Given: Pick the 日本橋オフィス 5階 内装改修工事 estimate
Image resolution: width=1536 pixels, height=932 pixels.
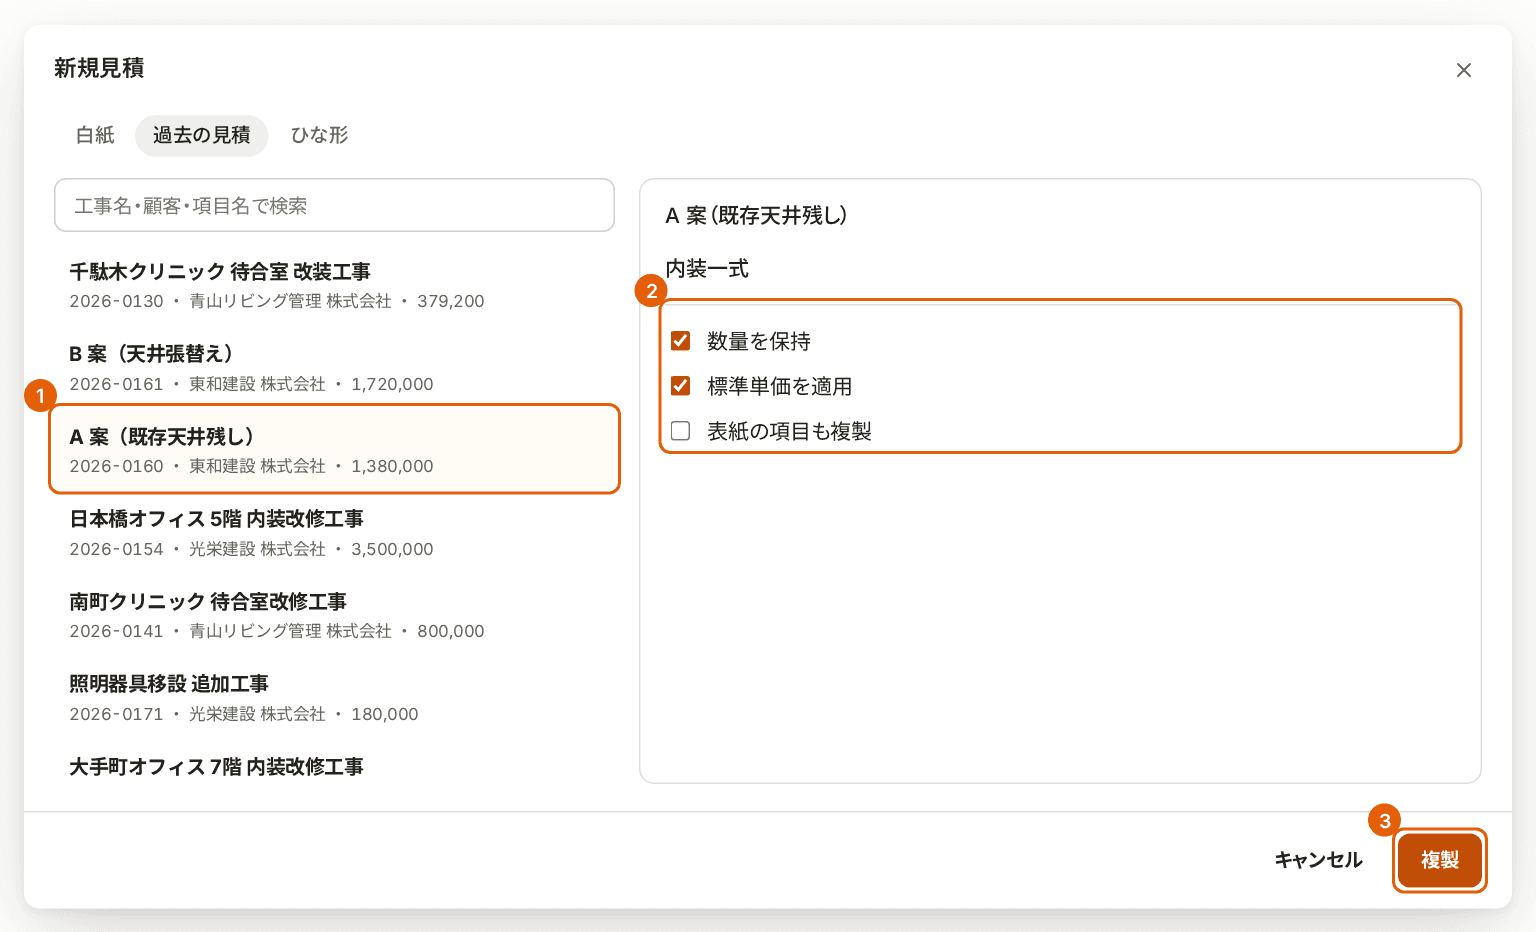Looking at the screenshot, I should (x=334, y=533).
